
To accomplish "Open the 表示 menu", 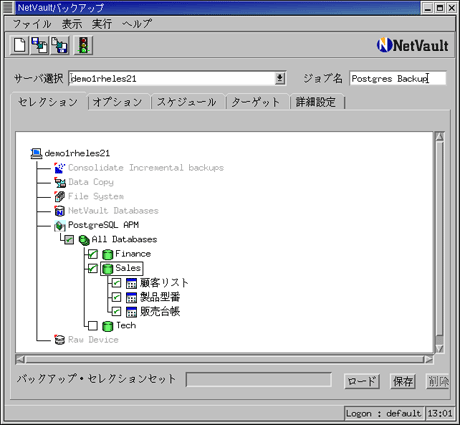I will 72,24.
